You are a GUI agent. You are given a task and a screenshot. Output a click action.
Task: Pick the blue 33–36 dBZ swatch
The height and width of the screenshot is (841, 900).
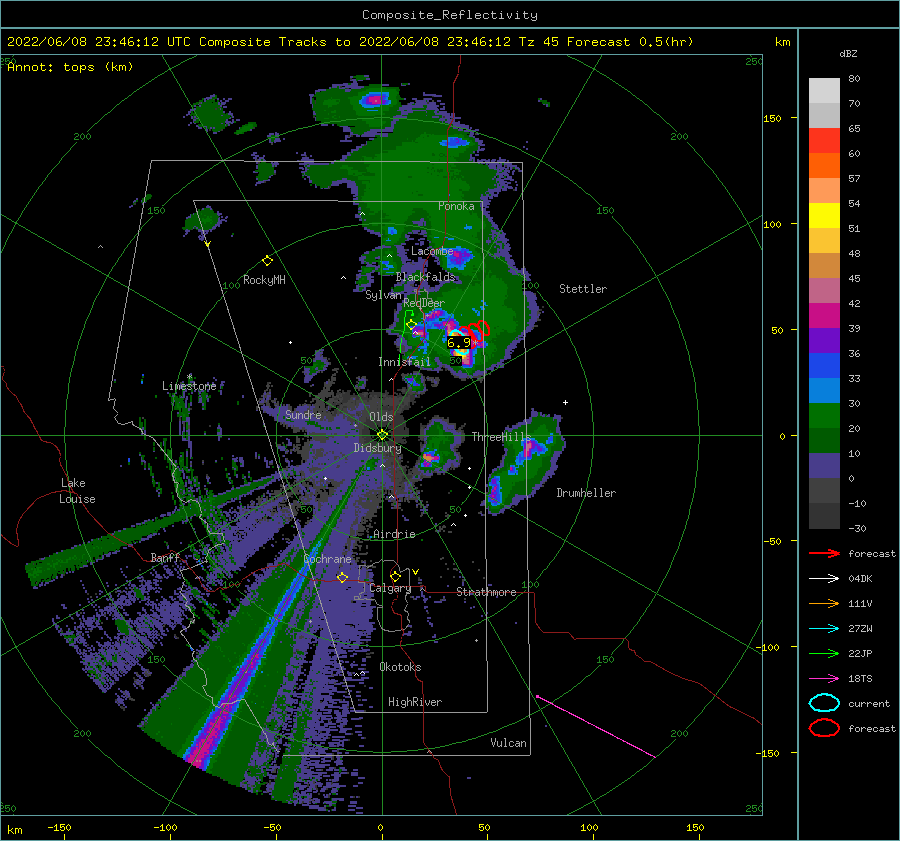(x=824, y=366)
